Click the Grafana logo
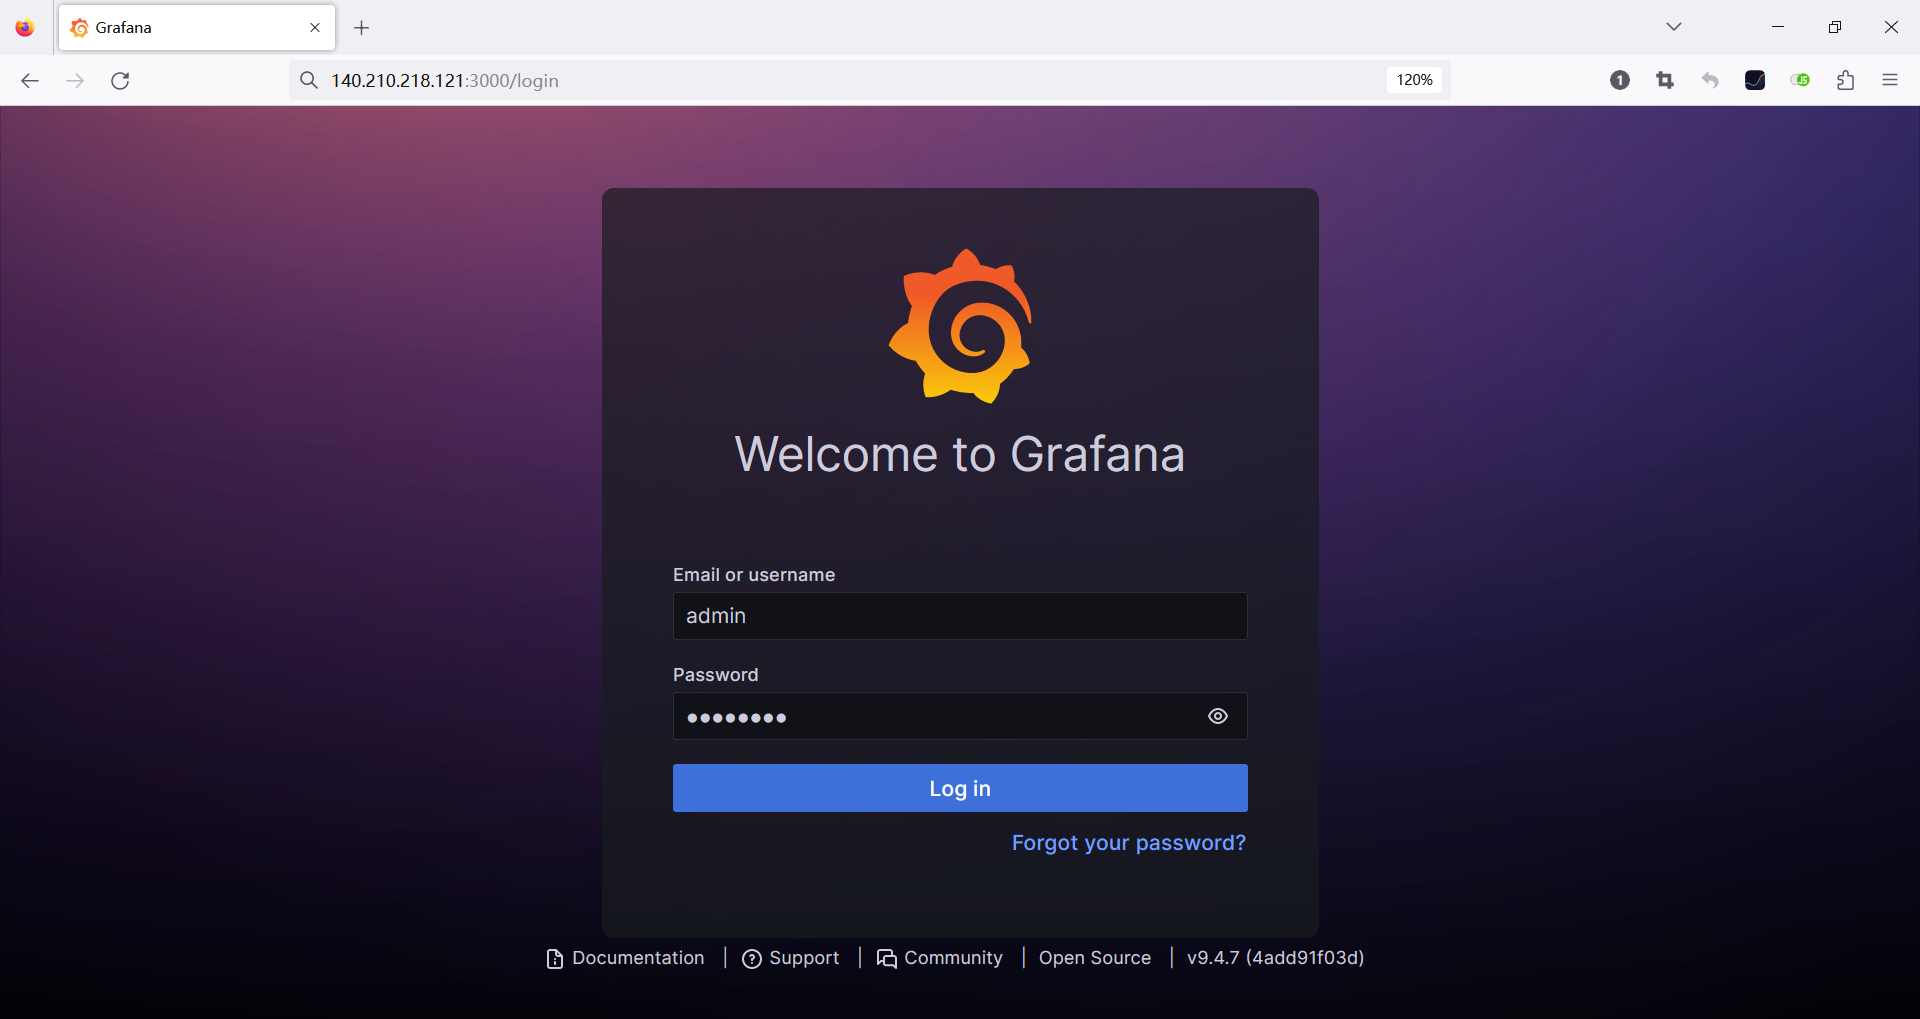This screenshot has width=1920, height=1019. 960,326
